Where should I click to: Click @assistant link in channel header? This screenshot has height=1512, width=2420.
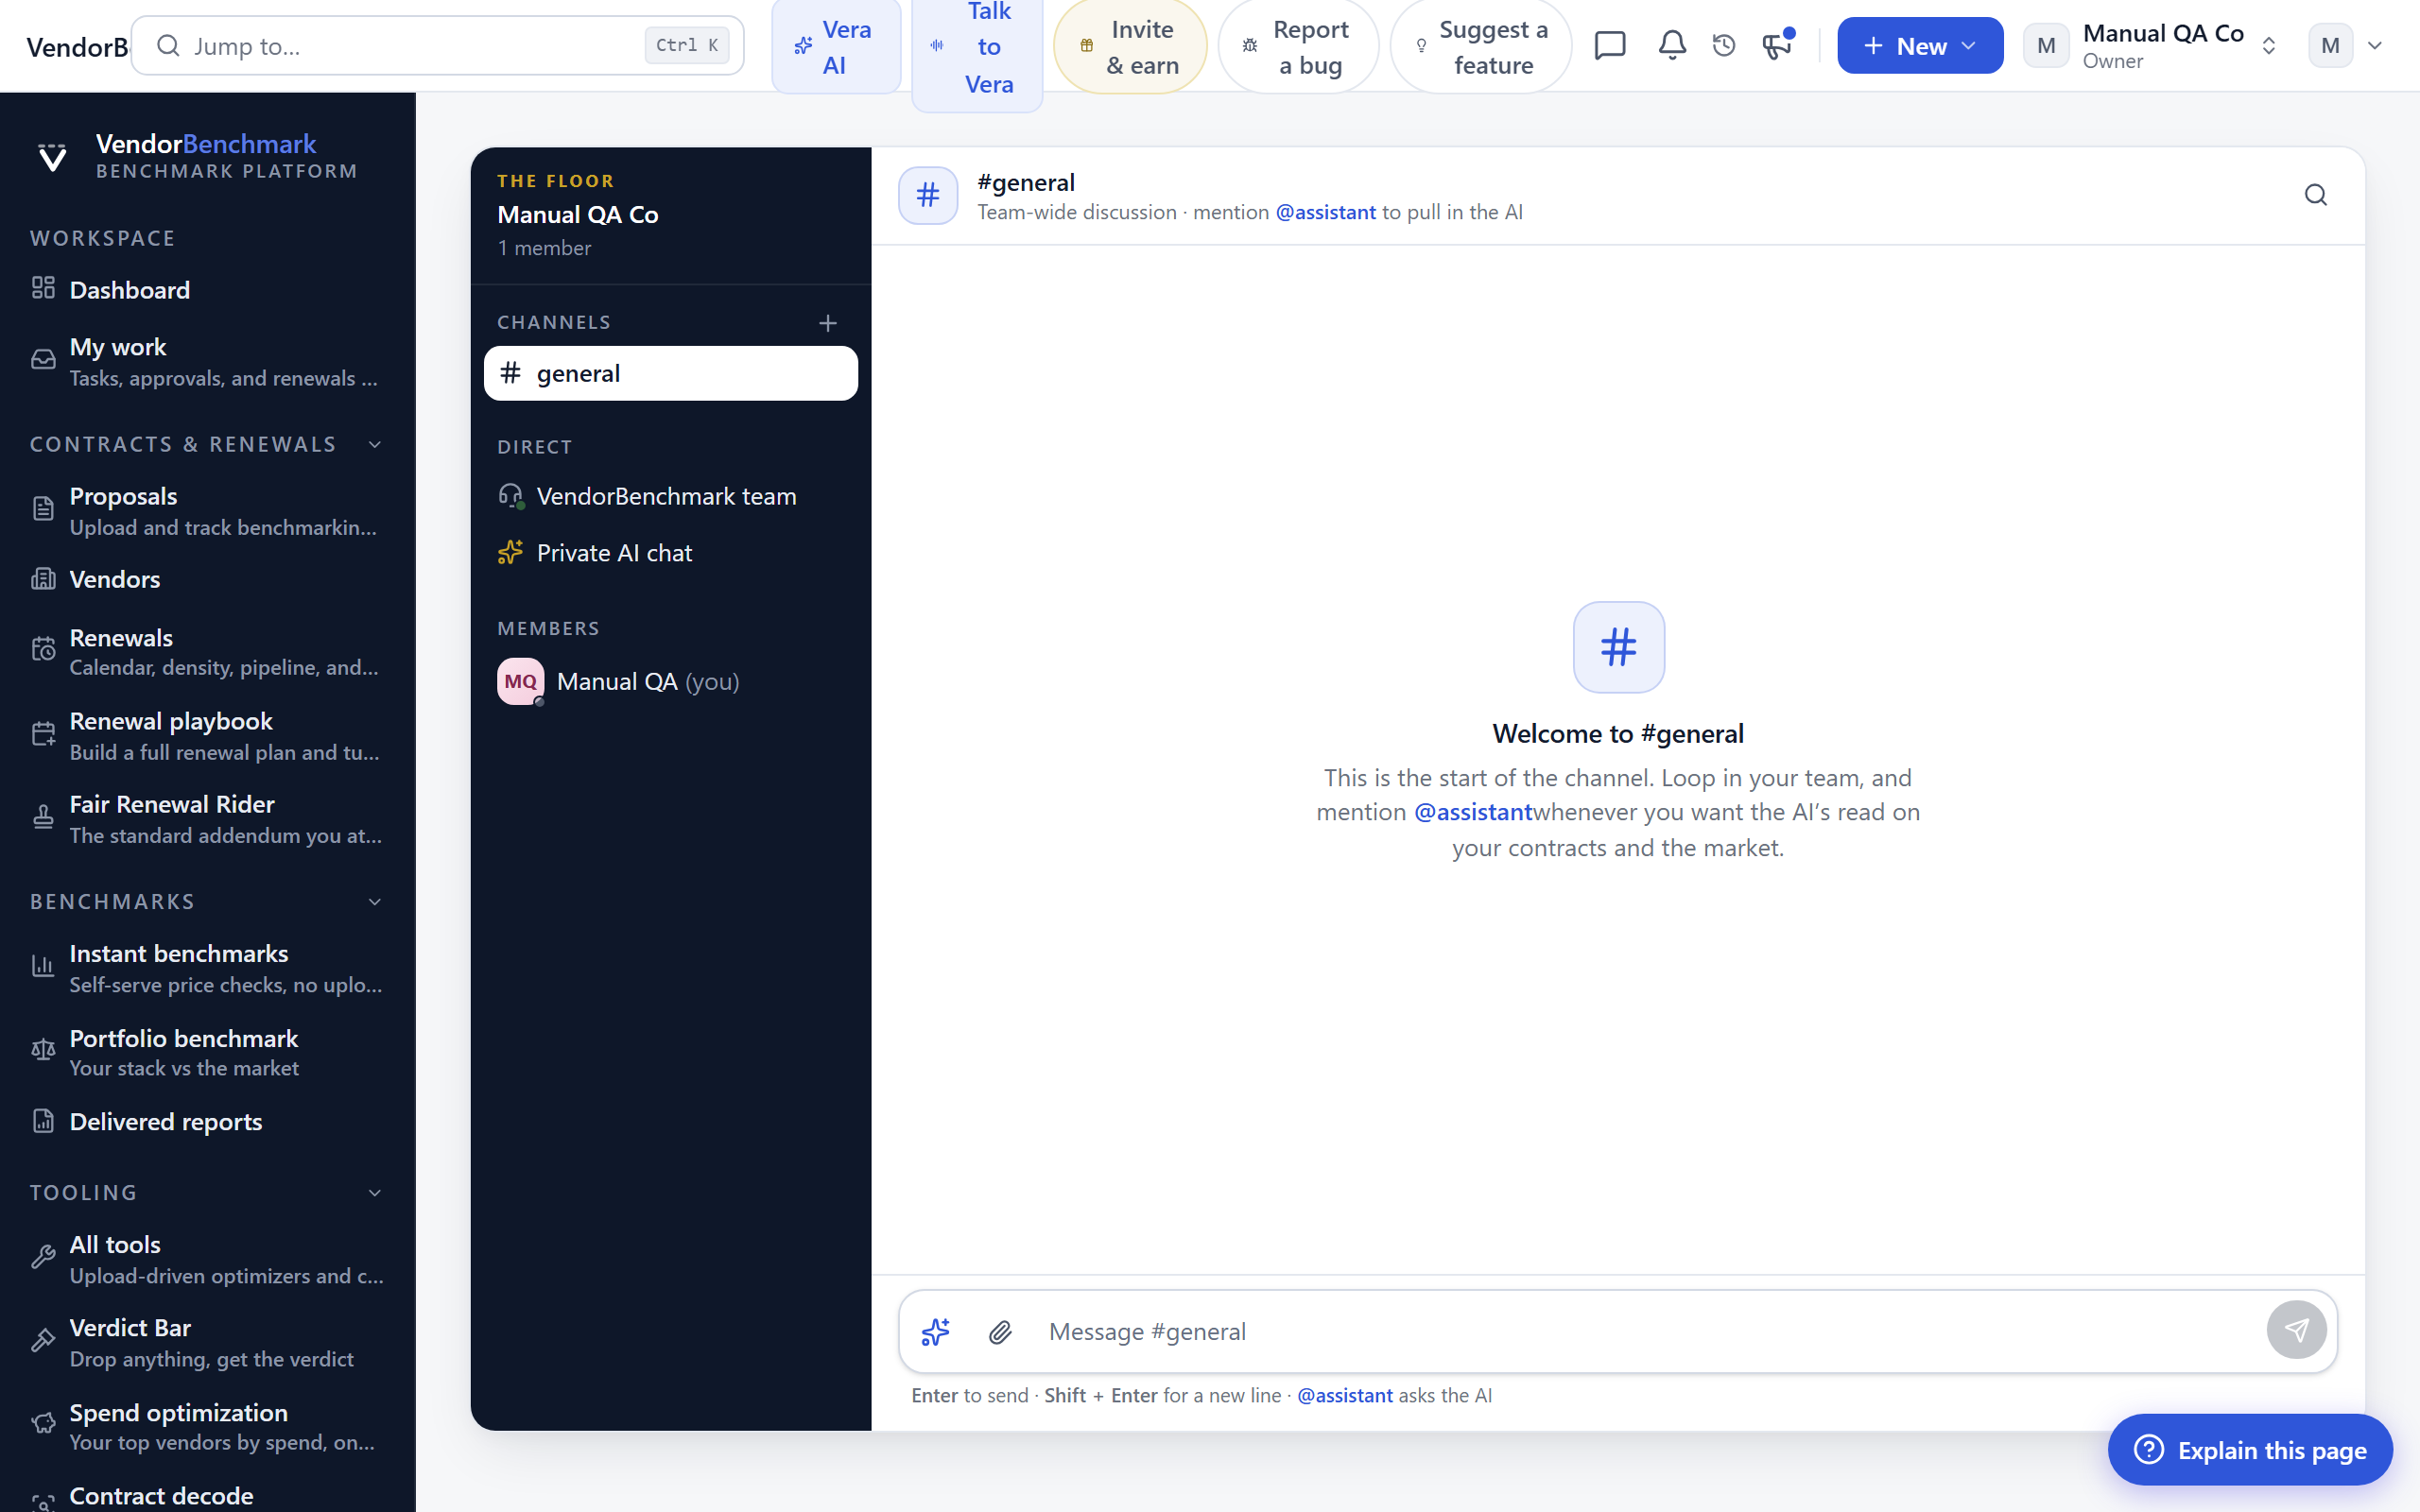coord(1325,212)
